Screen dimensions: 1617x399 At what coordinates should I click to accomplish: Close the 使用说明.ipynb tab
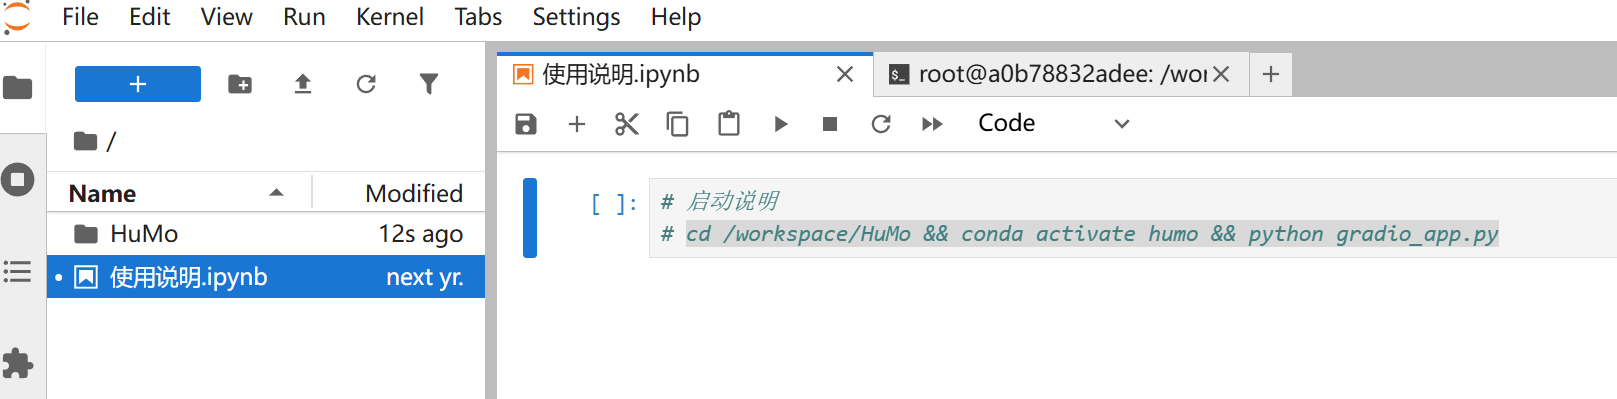point(845,74)
